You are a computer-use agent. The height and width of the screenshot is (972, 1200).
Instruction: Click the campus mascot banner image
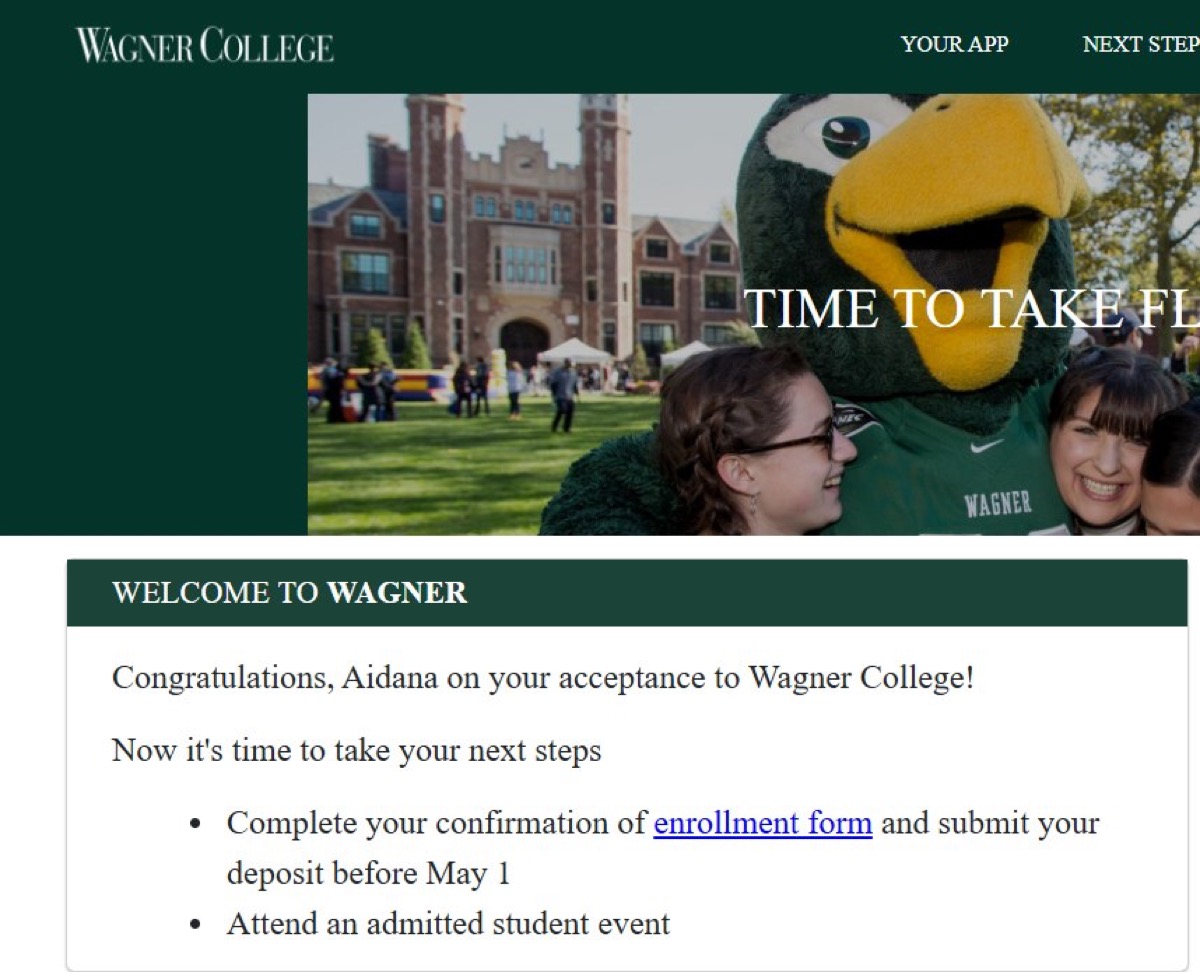tap(754, 314)
